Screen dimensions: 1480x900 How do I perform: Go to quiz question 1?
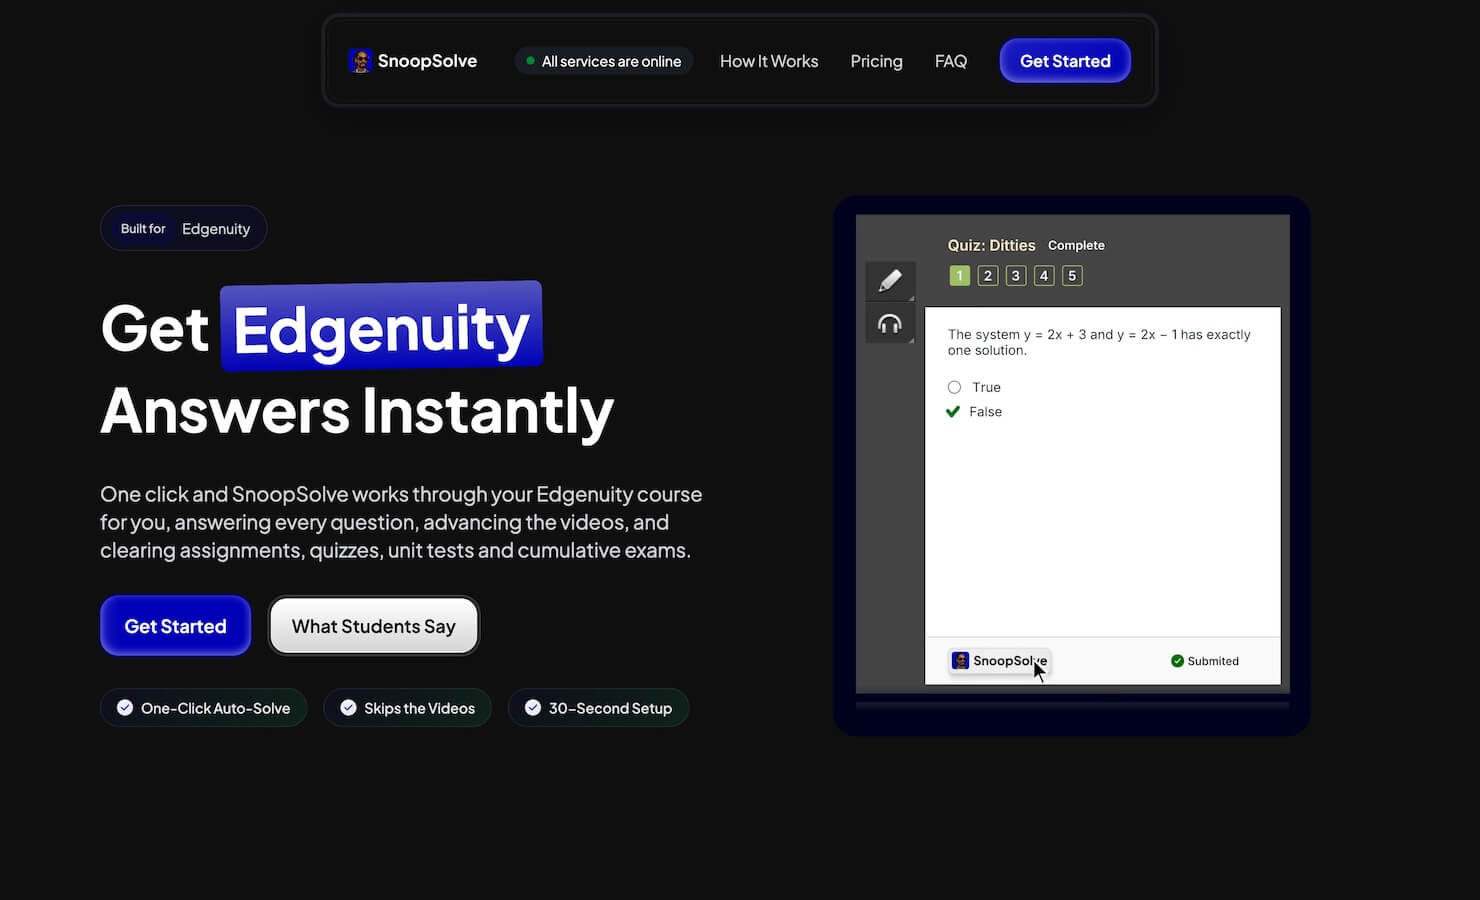[x=960, y=276]
